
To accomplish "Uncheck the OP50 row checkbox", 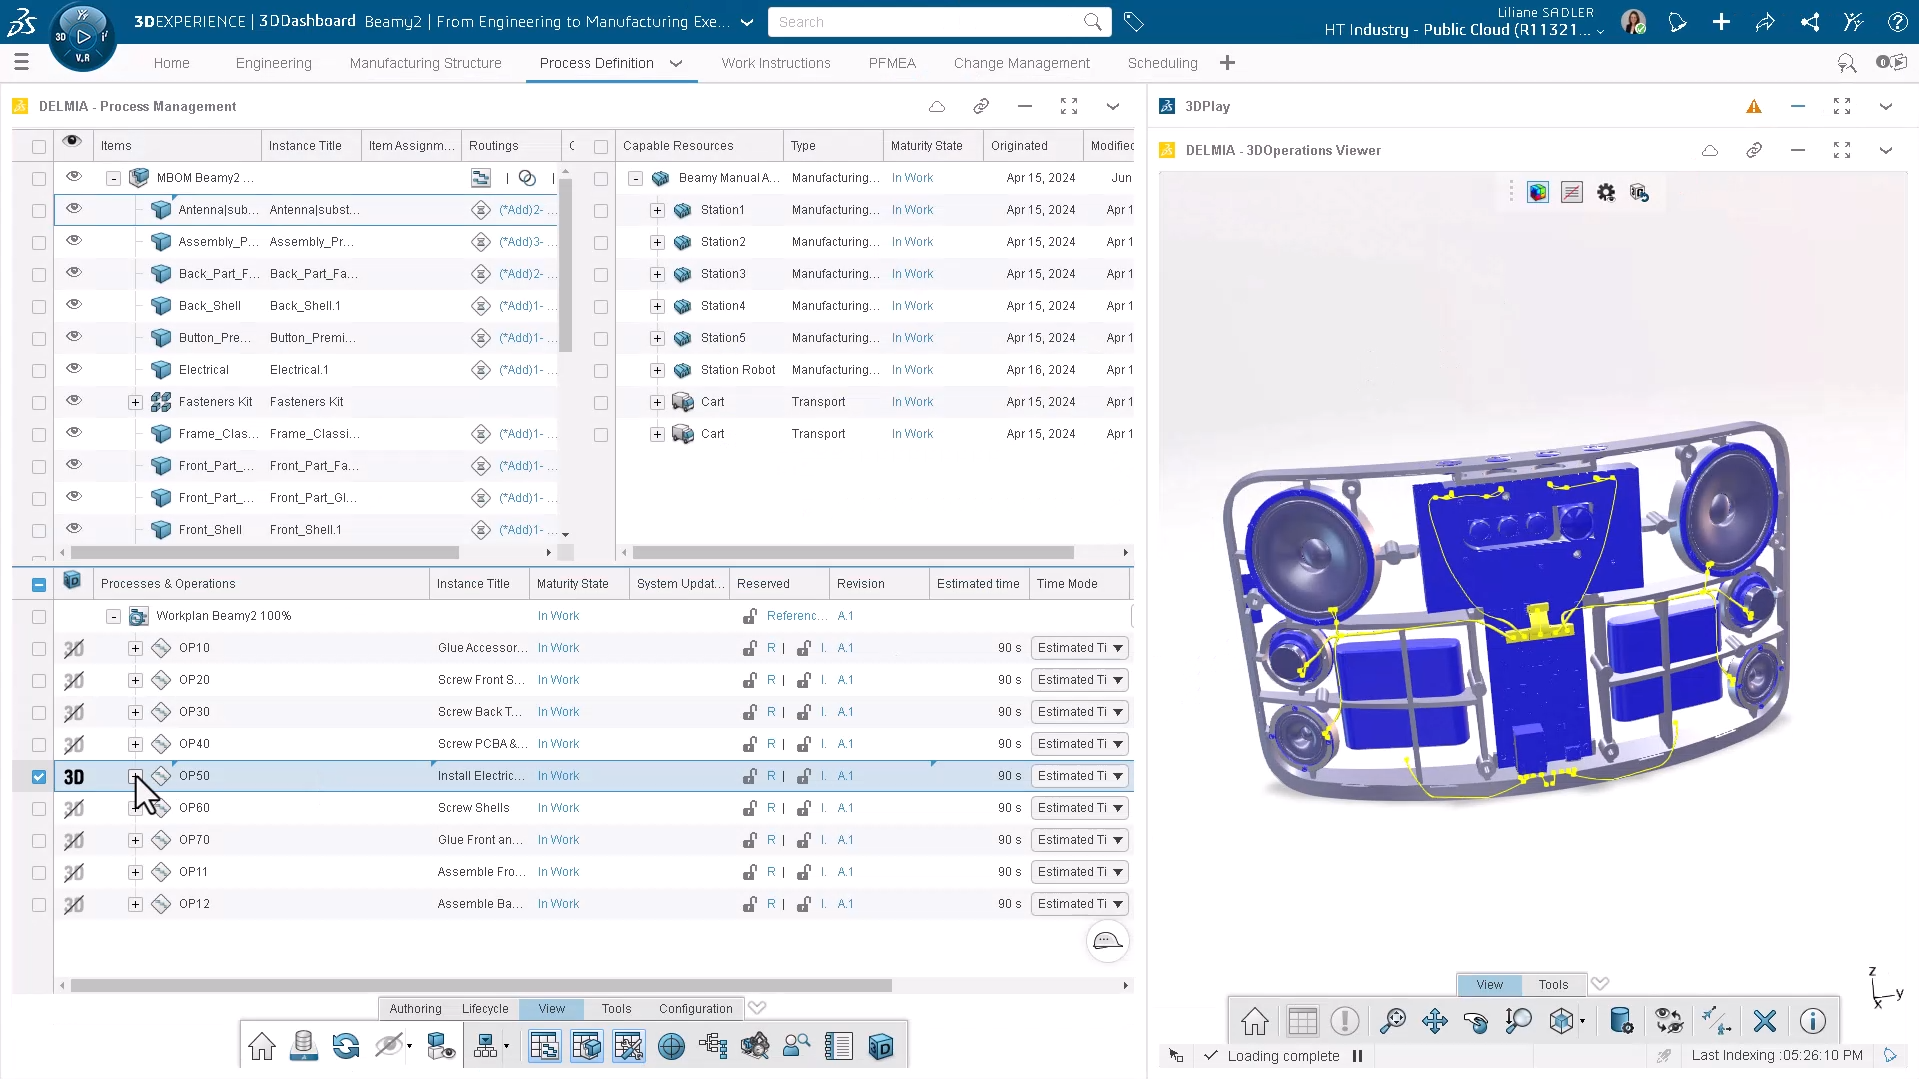I will pyautogui.click(x=39, y=777).
